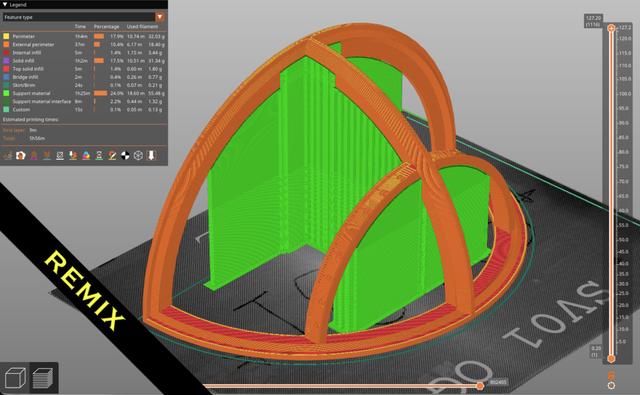
Task: Select lower thumb of vertical layer slider
Action: [611, 359]
